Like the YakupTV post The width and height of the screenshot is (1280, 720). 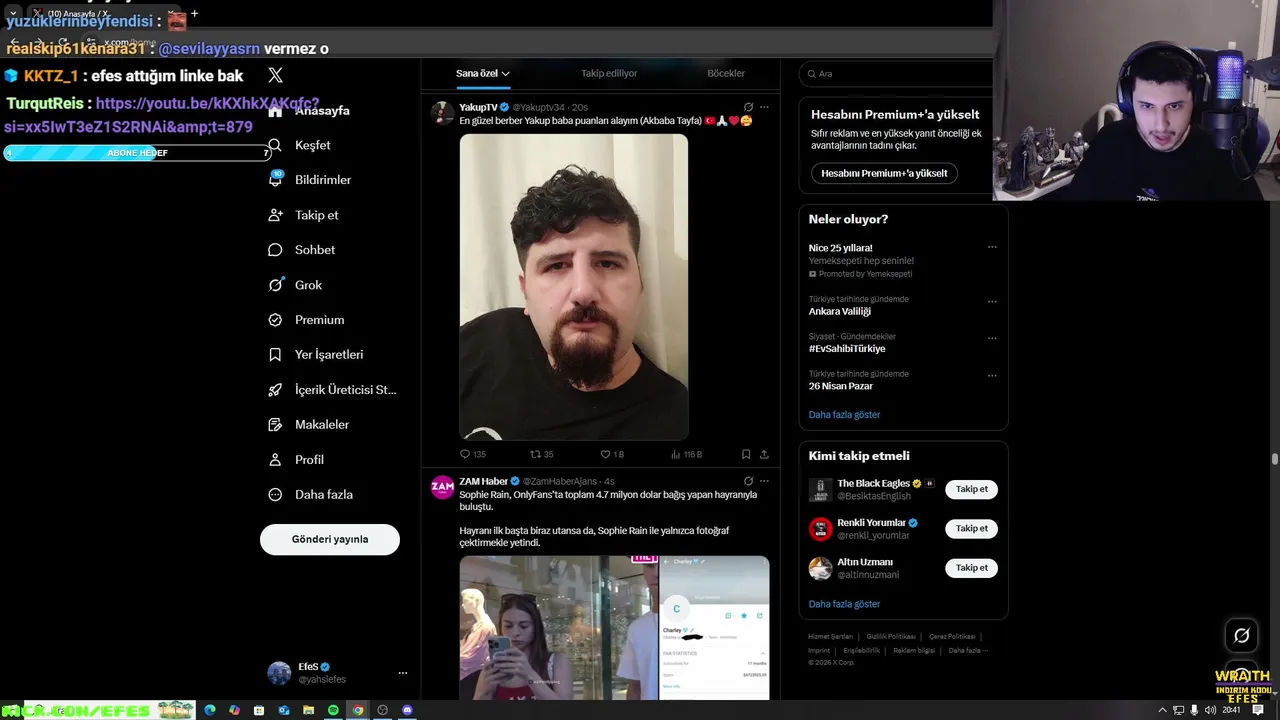coord(611,454)
